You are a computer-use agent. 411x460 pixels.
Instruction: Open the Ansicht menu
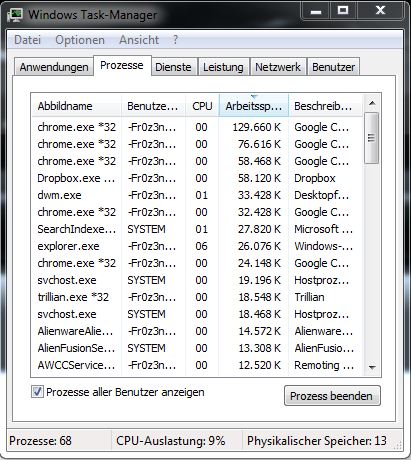[139, 40]
